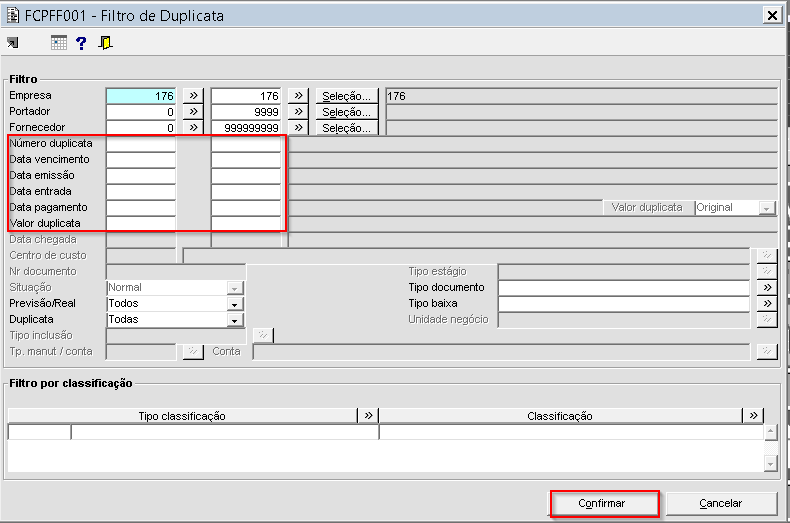Focus the first Empresa field

(141, 96)
